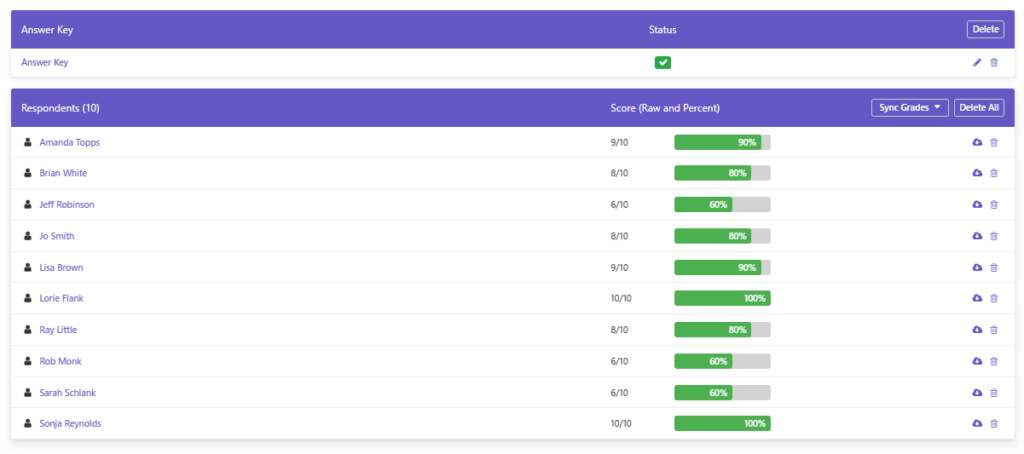Sync Lorie Flank's score with cloud icon
The image size is (1024, 454).
(977, 298)
